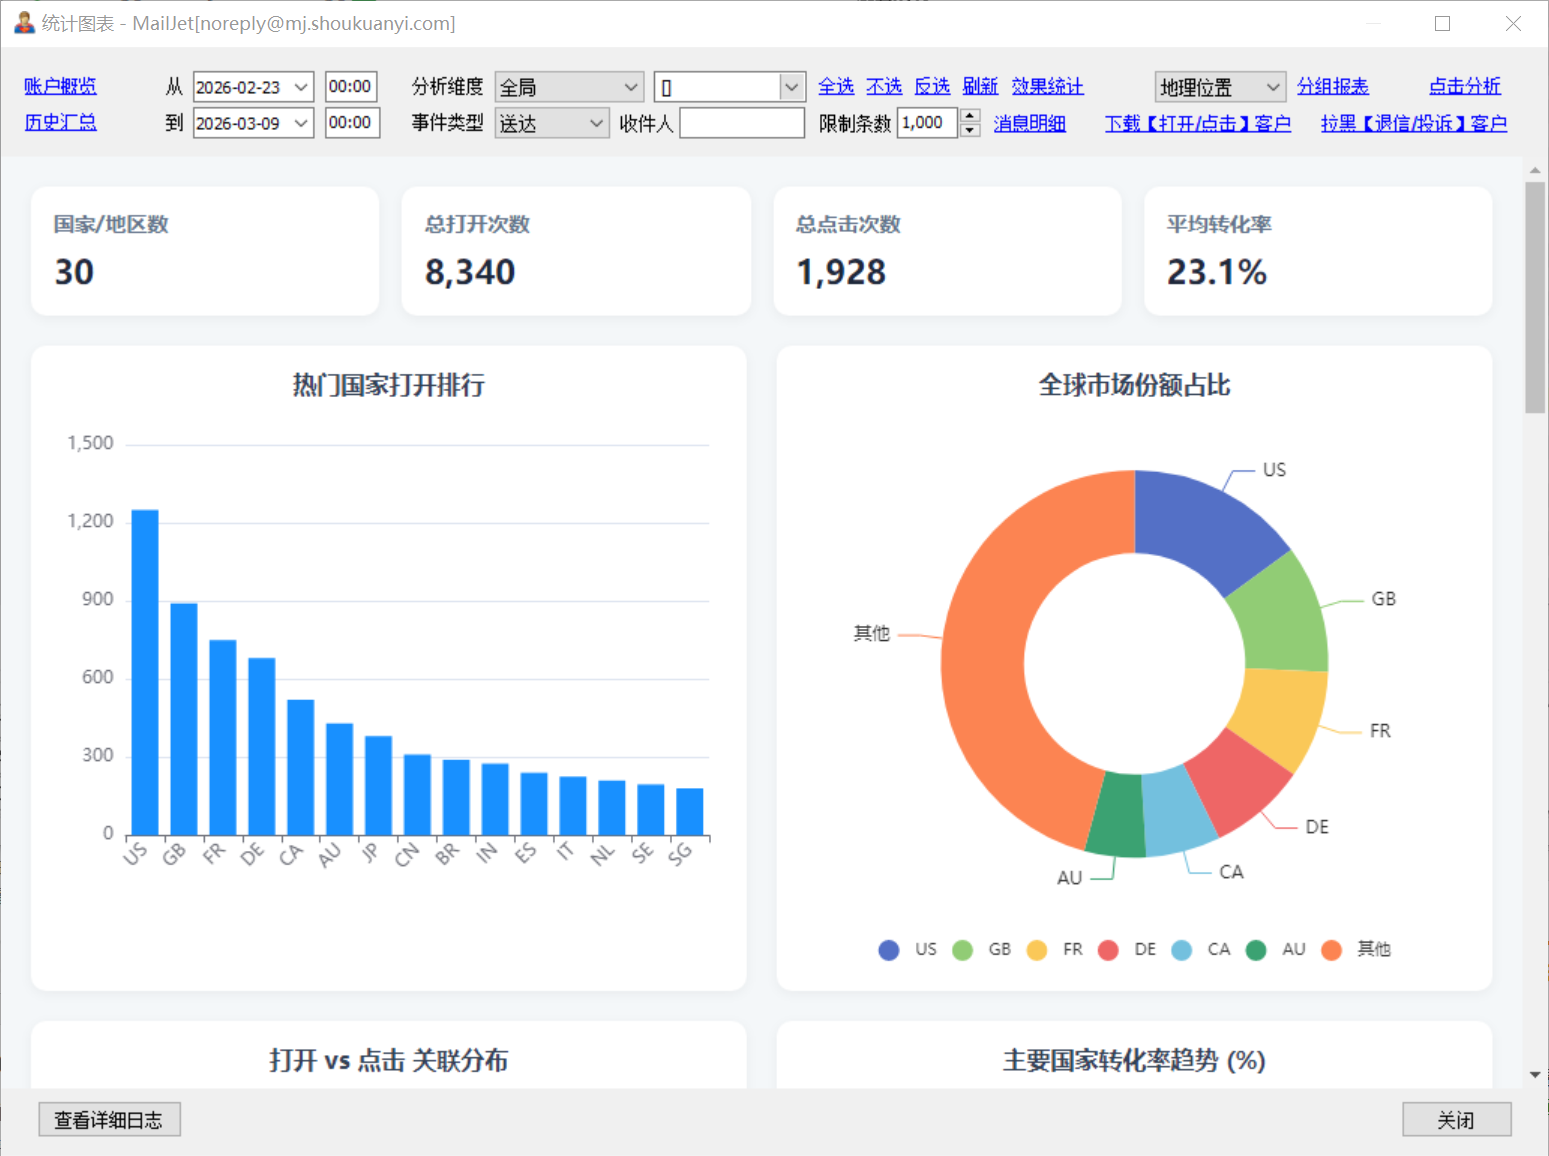Open 效果统计 link
The image size is (1549, 1156).
pyautogui.click(x=1047, y=87)
